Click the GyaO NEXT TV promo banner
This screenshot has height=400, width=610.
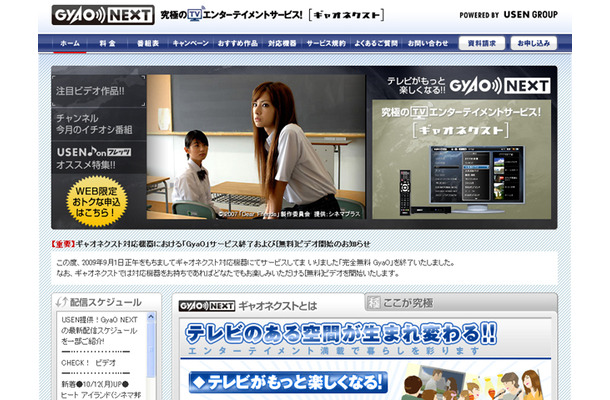click(x=461, y=159)
